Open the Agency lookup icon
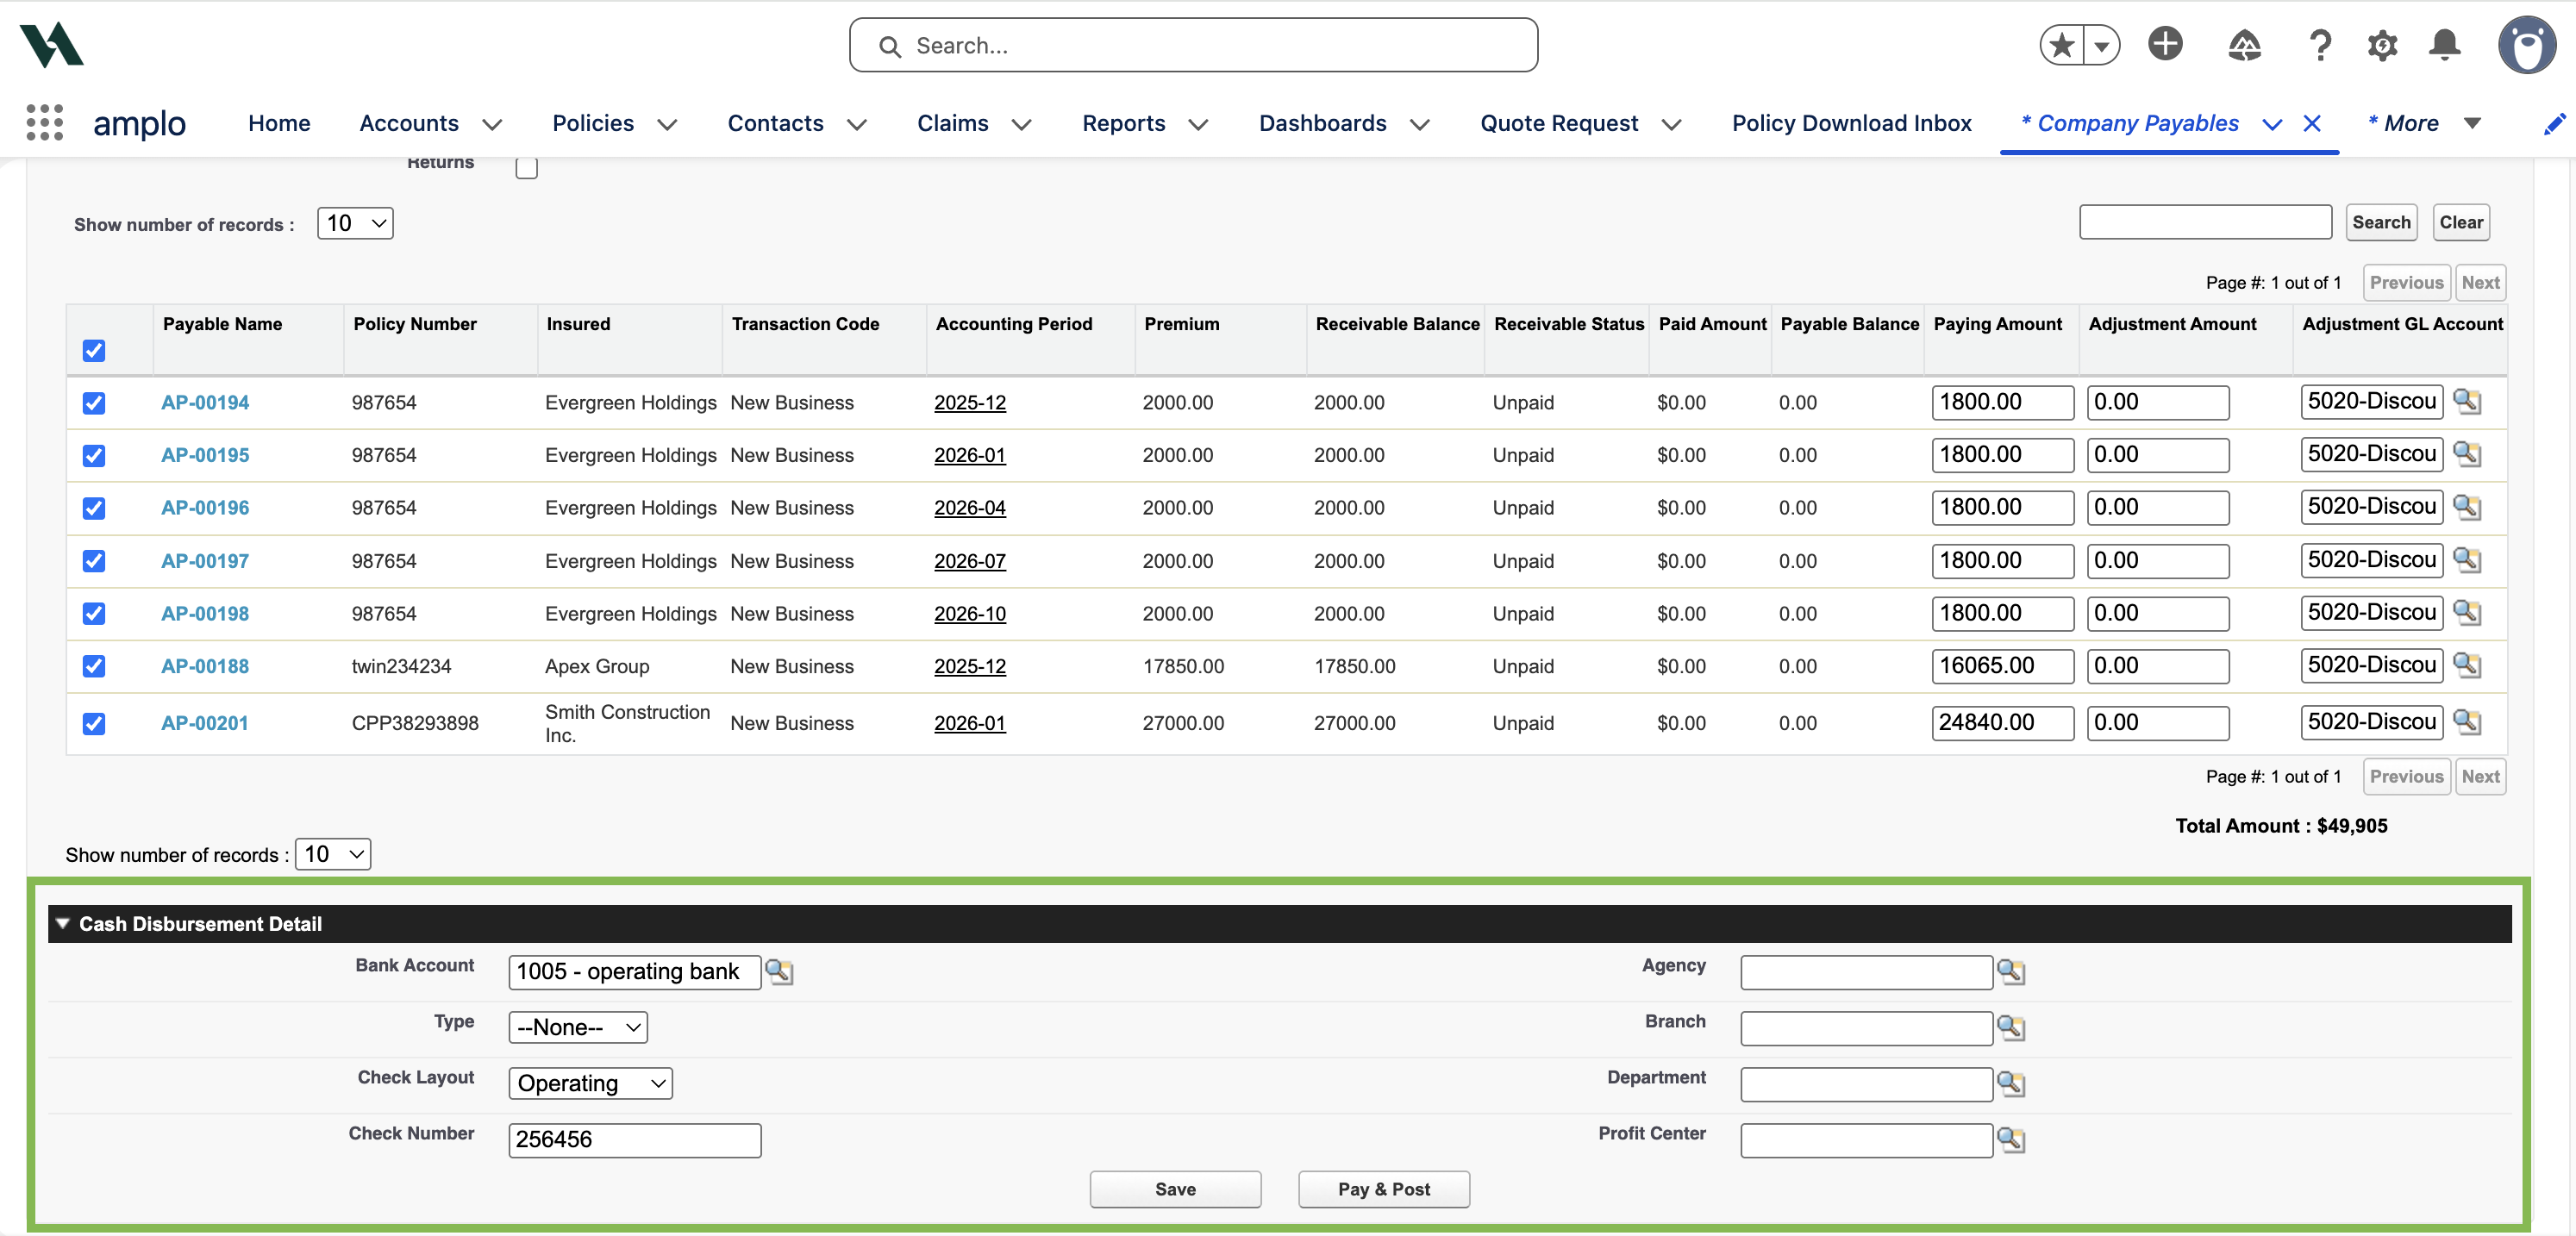The width and height of the screenshot is (2576, 1236). pyautogui.click(x=2010, y=971)
